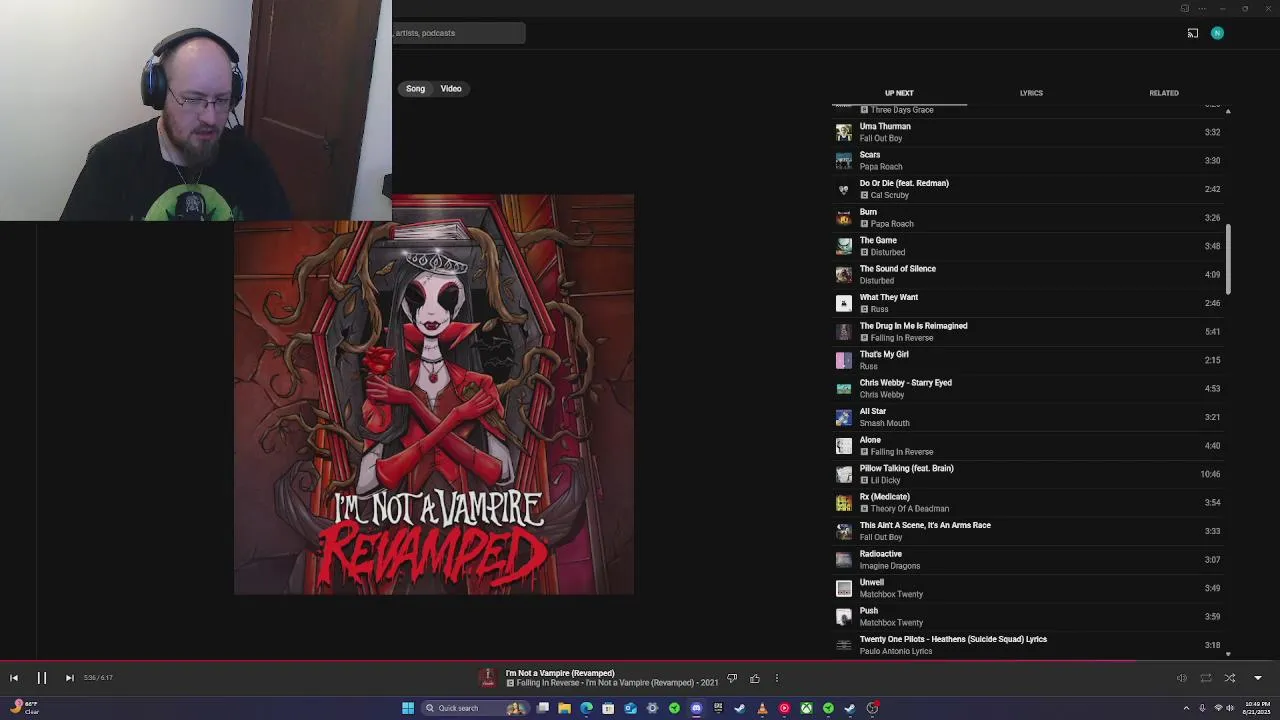Play Pillow Talking (feat. Brain)
Image resolution: width=1280 pixels, height=720 pixels.
pos(1028,474)
